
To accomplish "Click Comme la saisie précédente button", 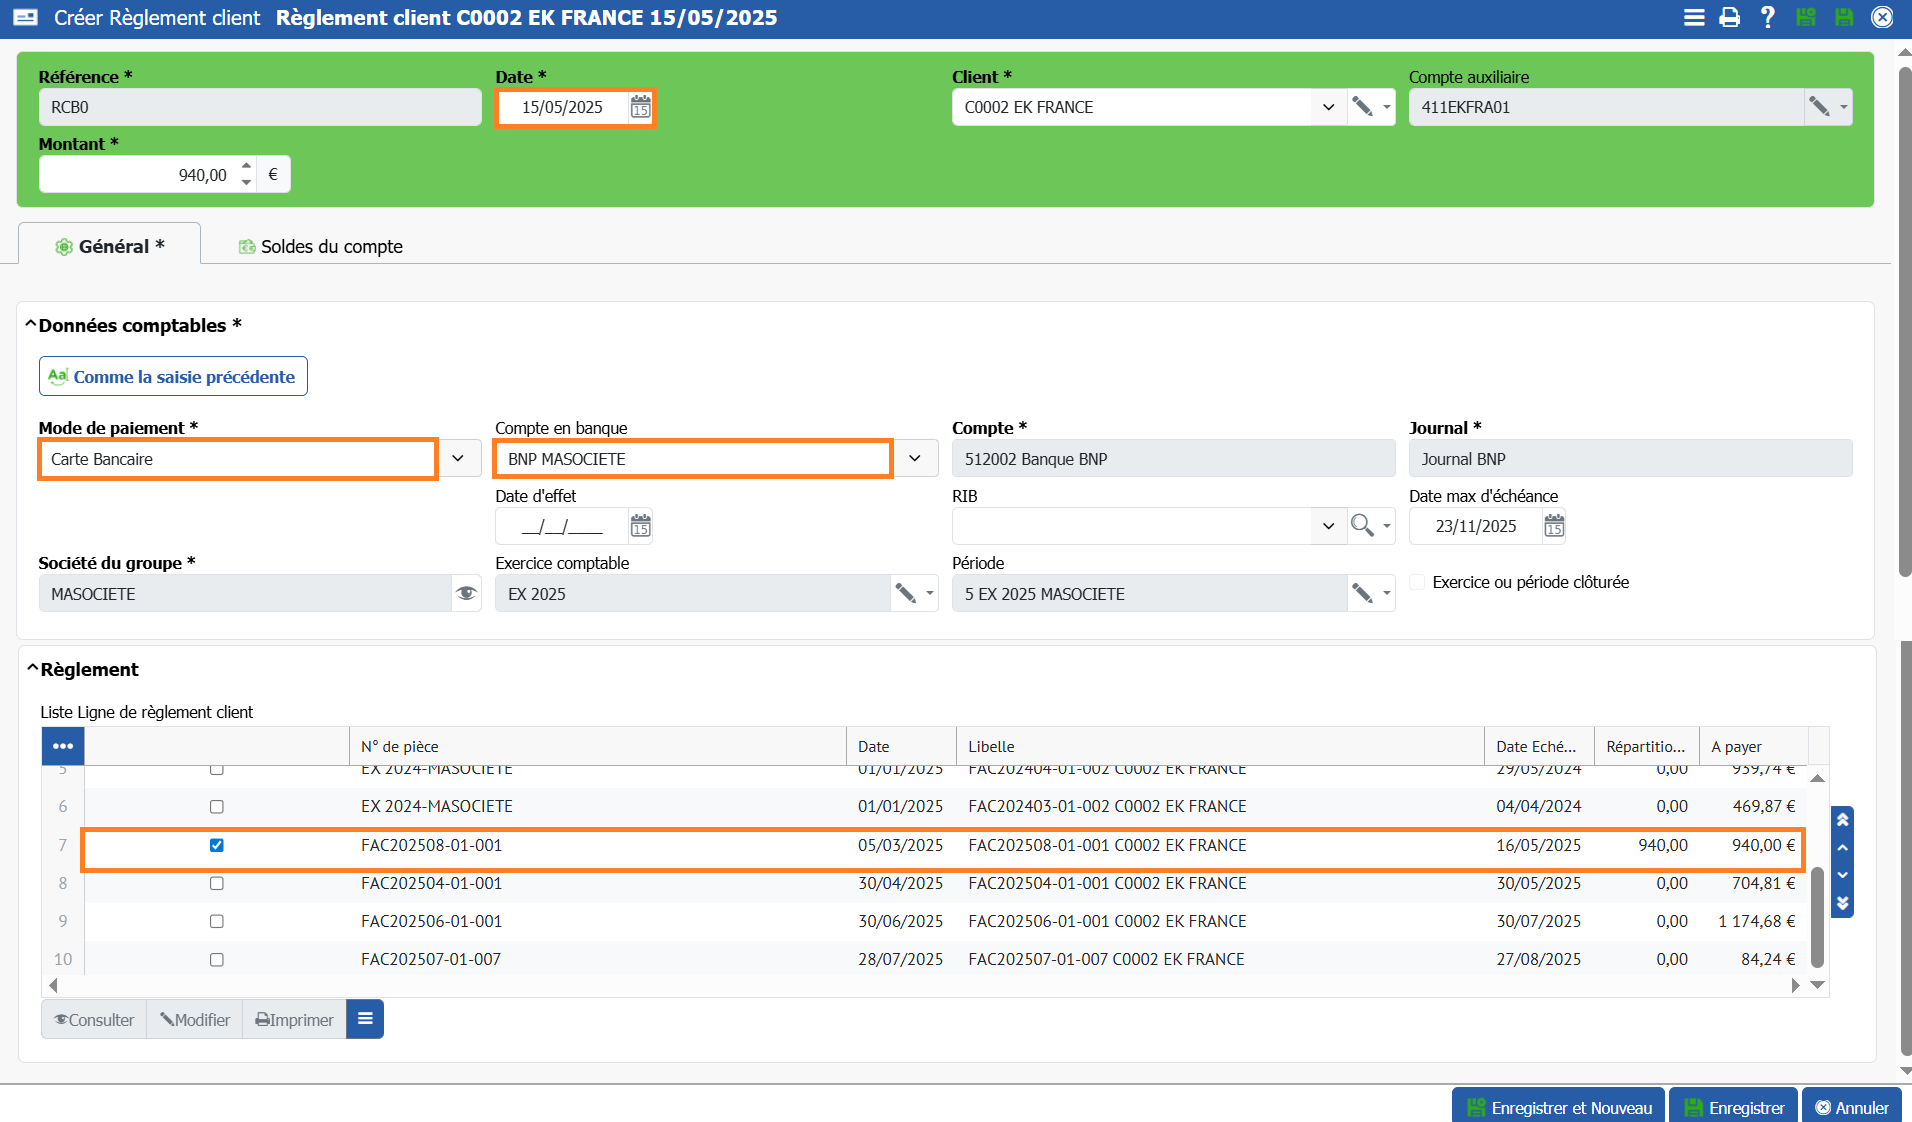I will coord(173,377).
